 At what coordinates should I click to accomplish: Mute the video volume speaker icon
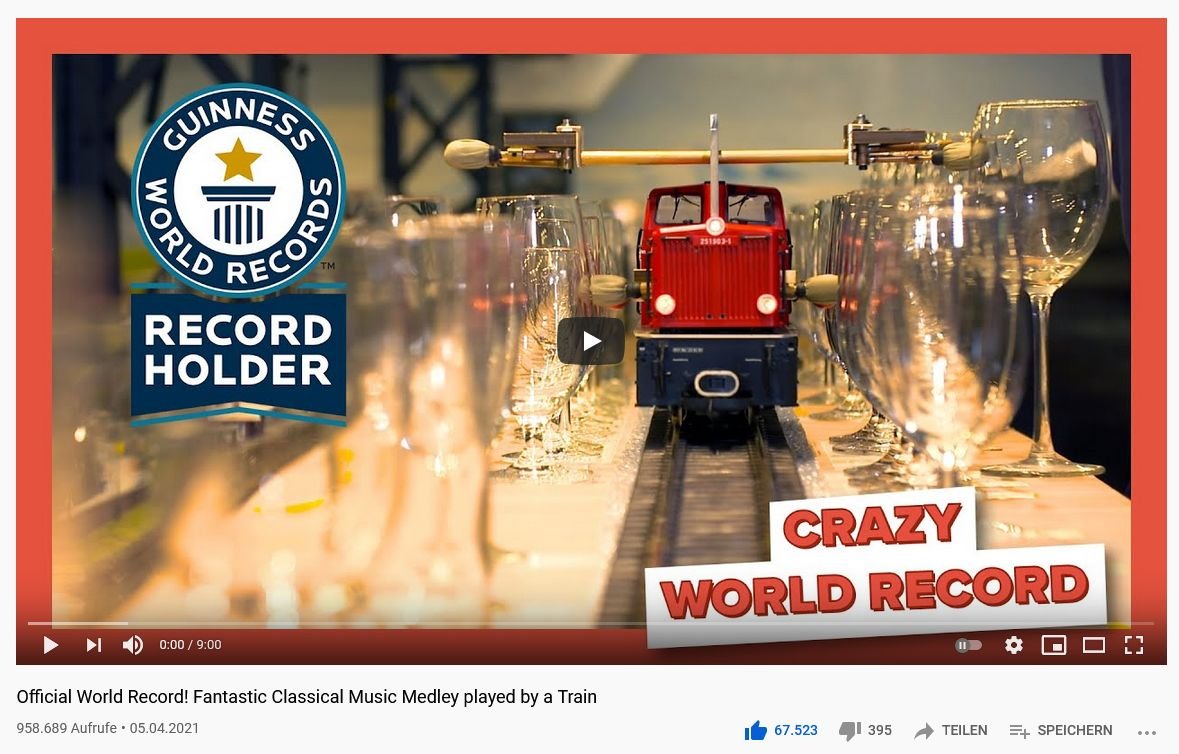132,645
